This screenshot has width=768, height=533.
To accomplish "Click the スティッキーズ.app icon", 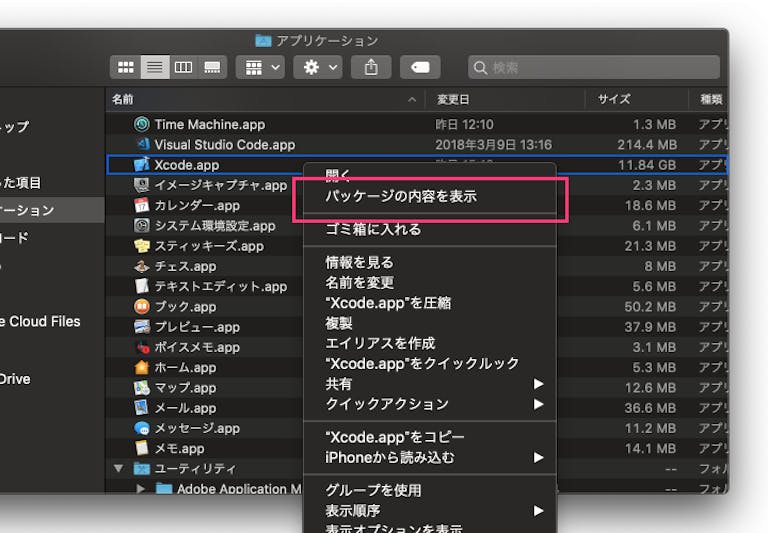I will [x=142, y=246].
